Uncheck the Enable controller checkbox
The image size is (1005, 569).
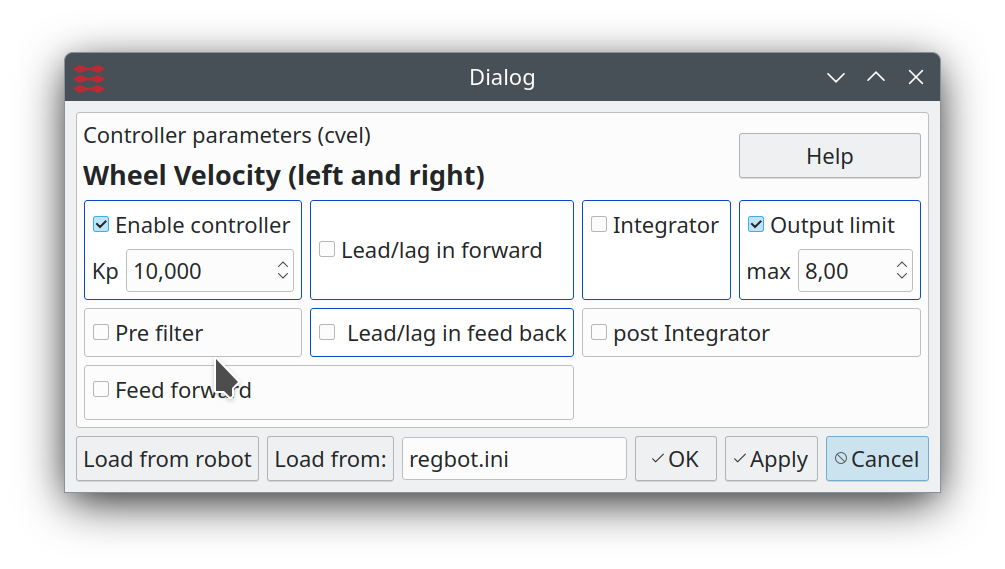101,225
